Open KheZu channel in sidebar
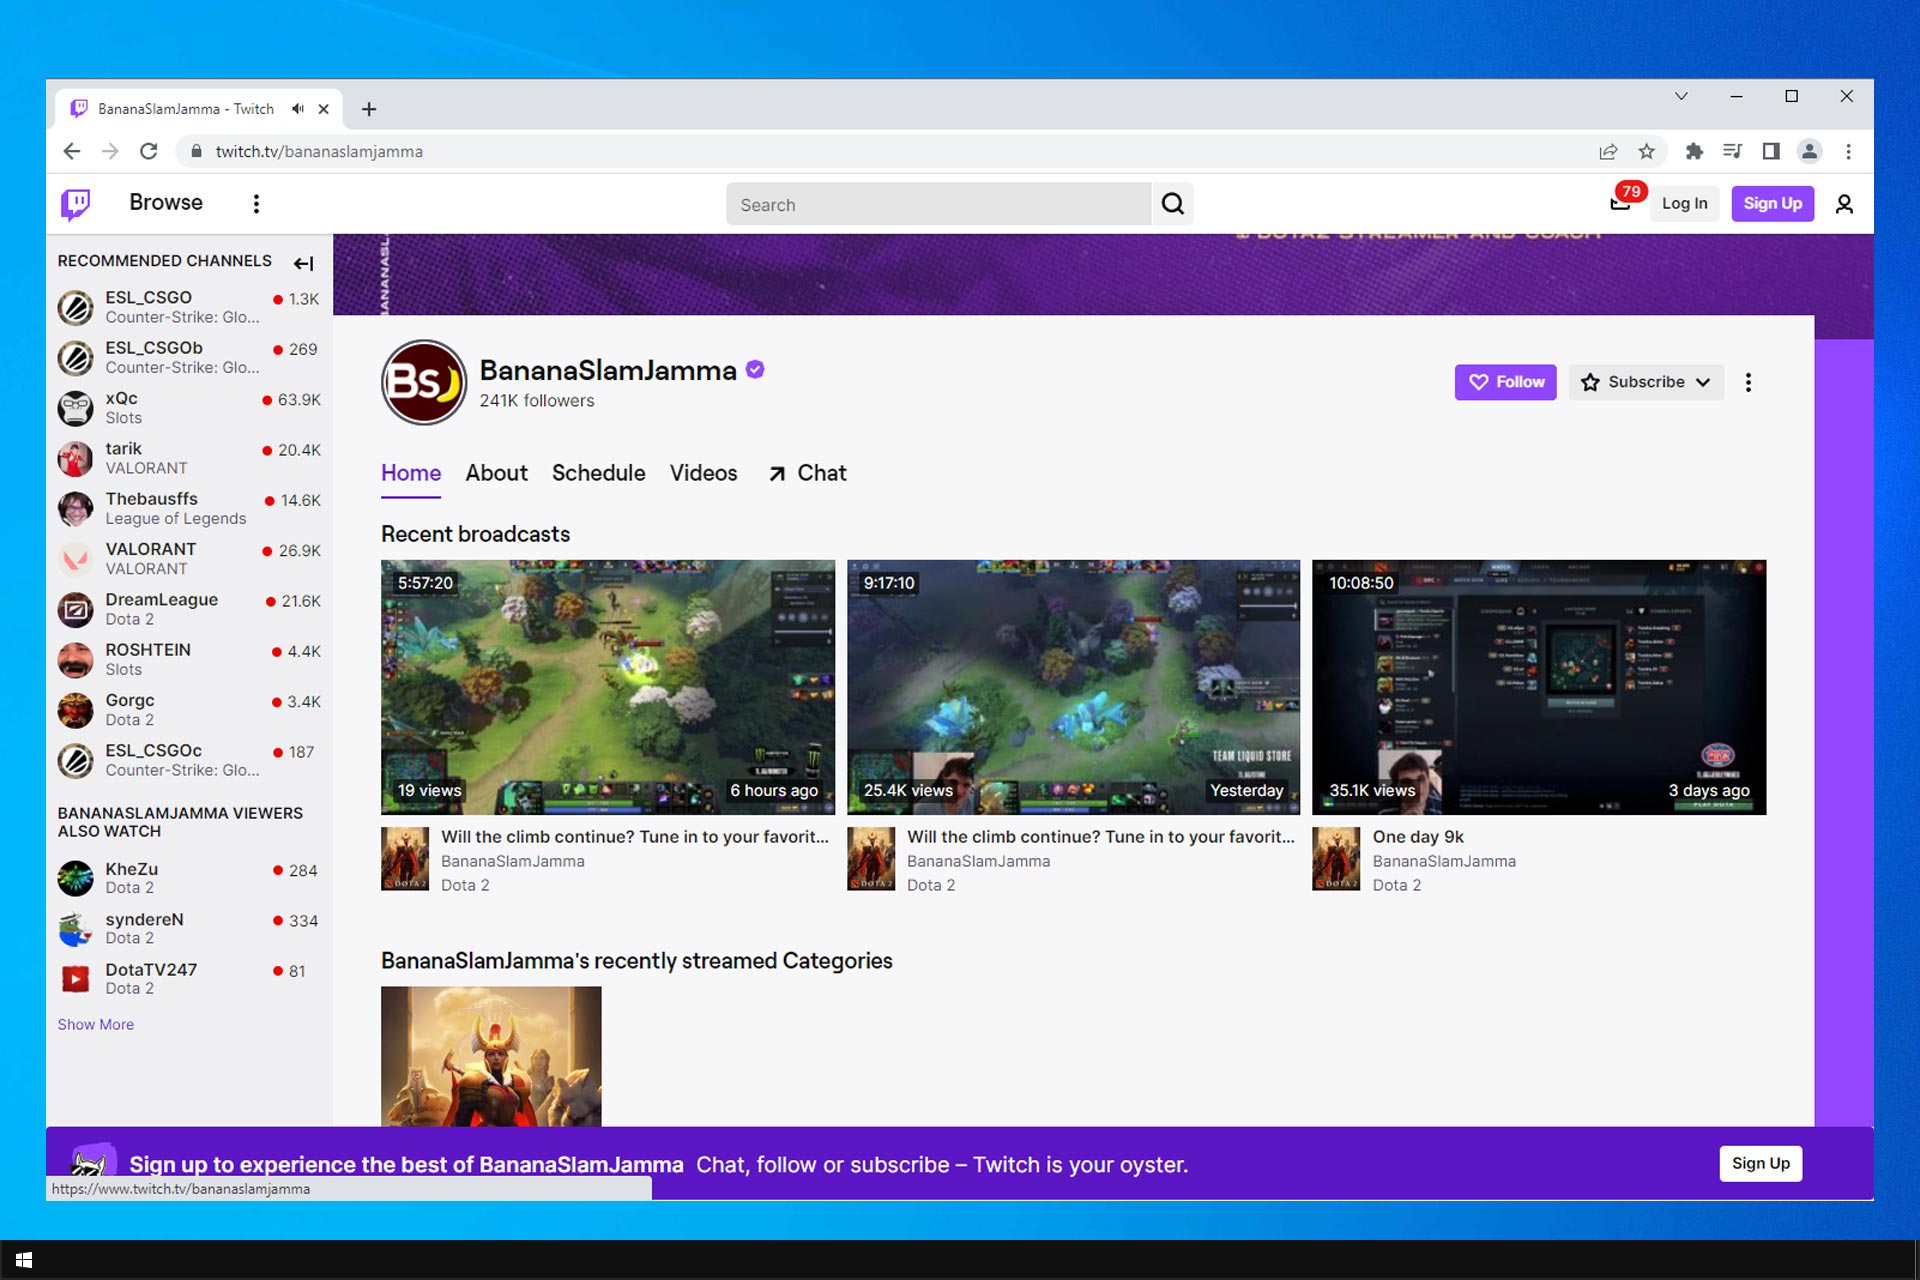1920x1280 pixels. [x=189, y=878]
